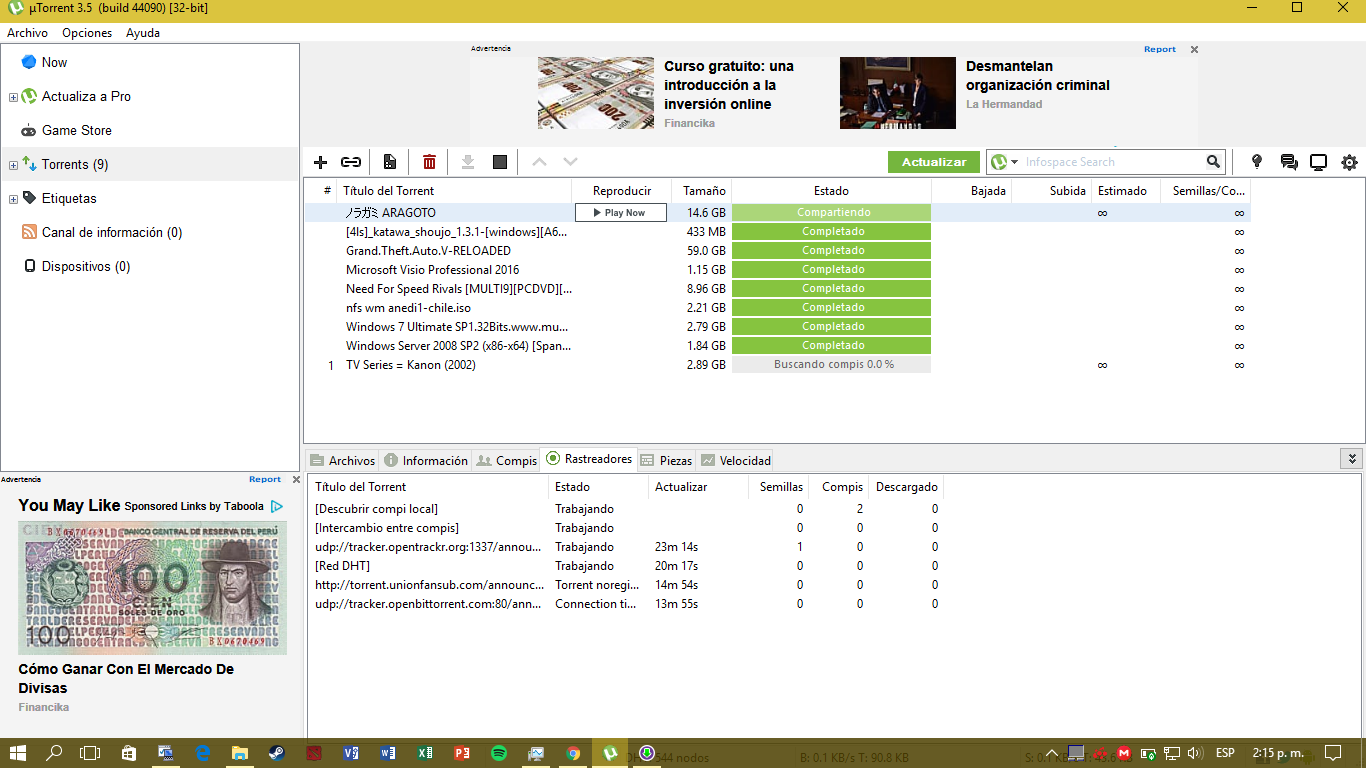Open the Archivo menu
1366x768 pixels.
tap(27, 33)
